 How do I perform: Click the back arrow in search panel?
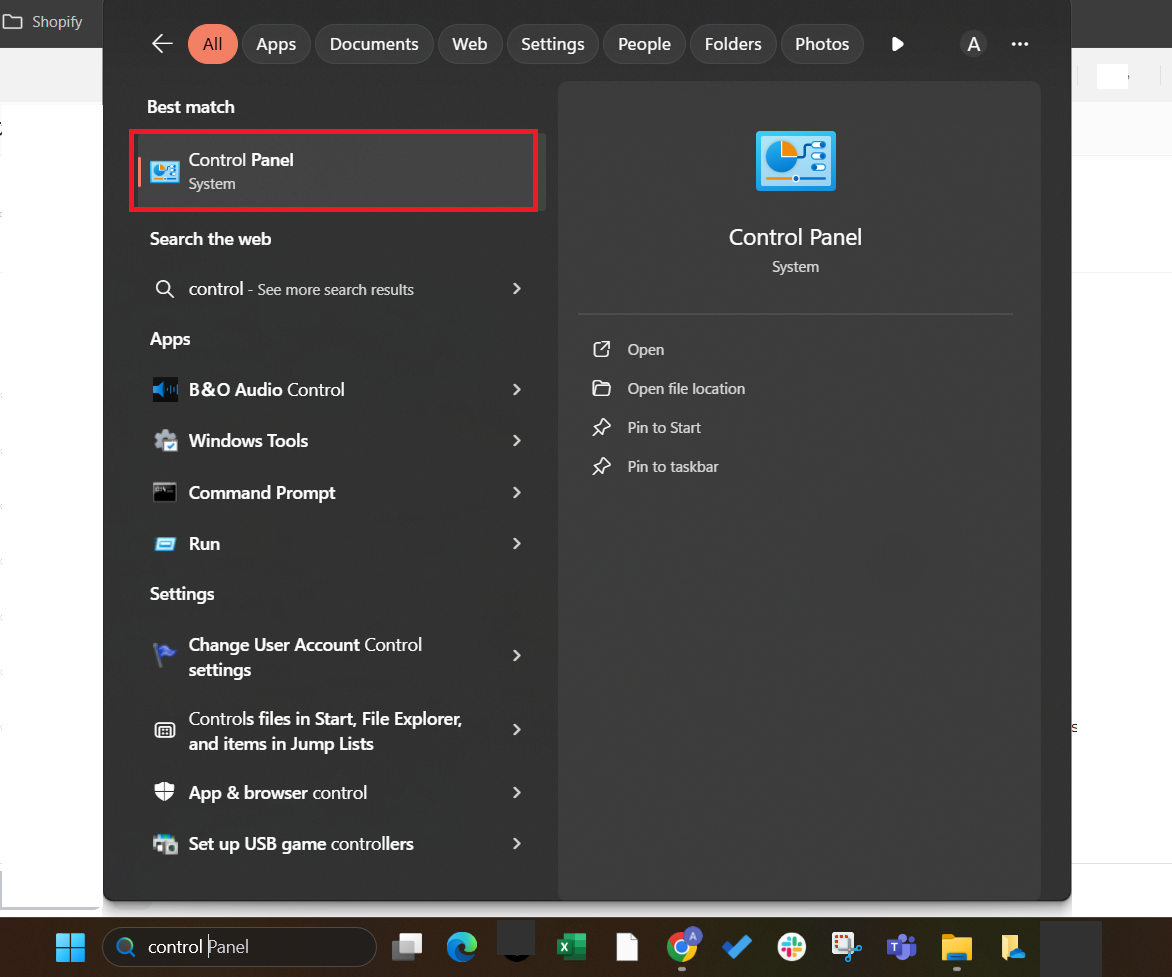162,44
